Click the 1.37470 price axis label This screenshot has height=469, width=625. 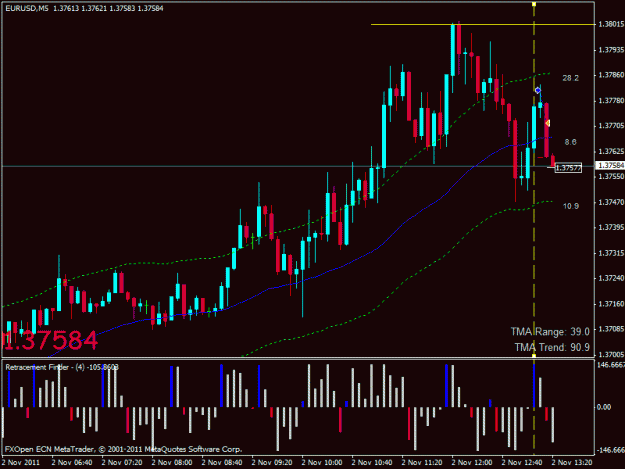[x=611, y=202]
